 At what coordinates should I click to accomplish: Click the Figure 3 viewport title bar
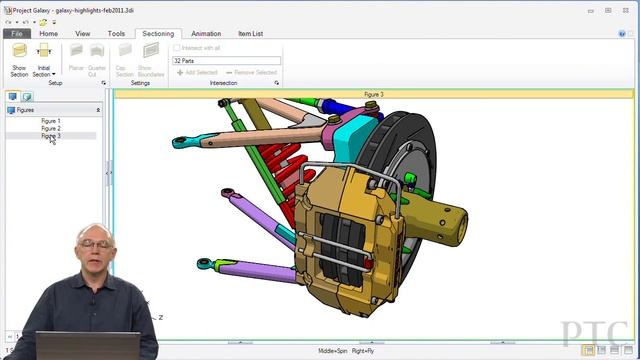tap(373, 94)
